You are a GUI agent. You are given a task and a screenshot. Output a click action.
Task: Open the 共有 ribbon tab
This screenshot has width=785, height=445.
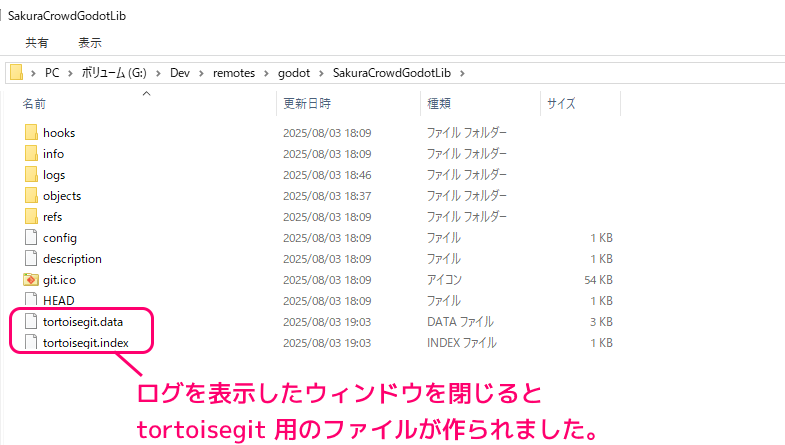(37, 43)
